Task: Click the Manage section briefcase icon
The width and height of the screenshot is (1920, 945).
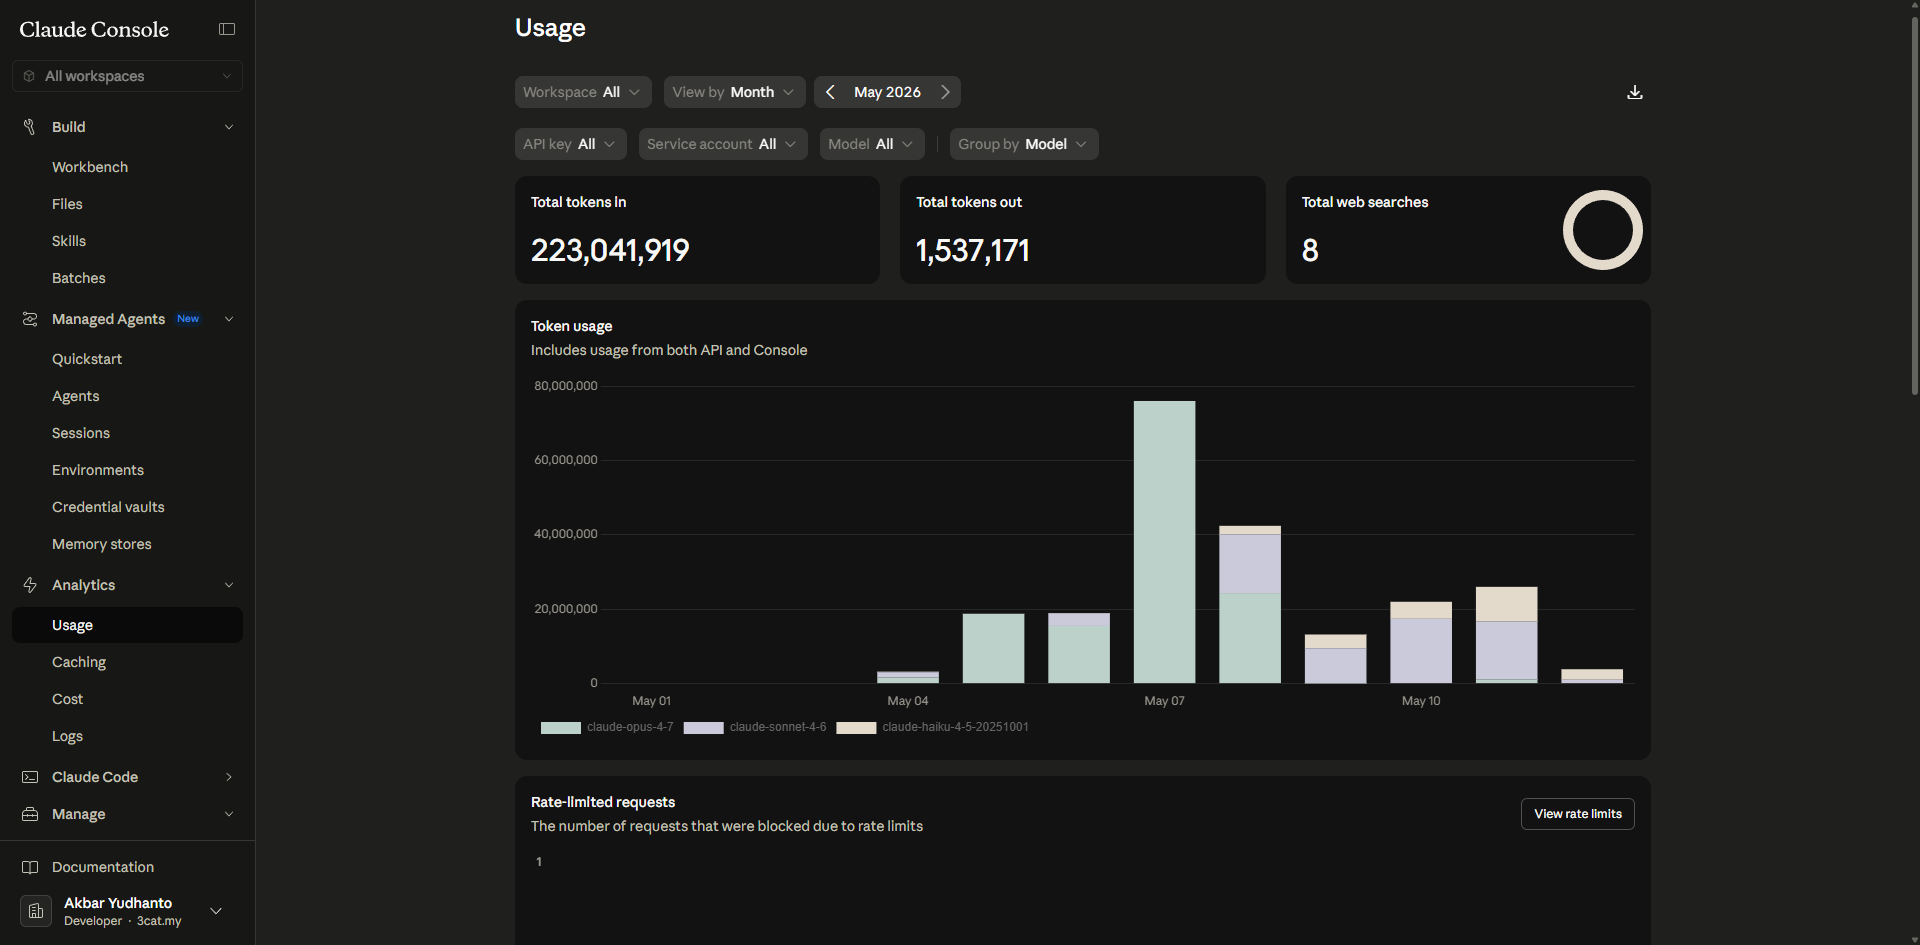Action: click(30, 814)
